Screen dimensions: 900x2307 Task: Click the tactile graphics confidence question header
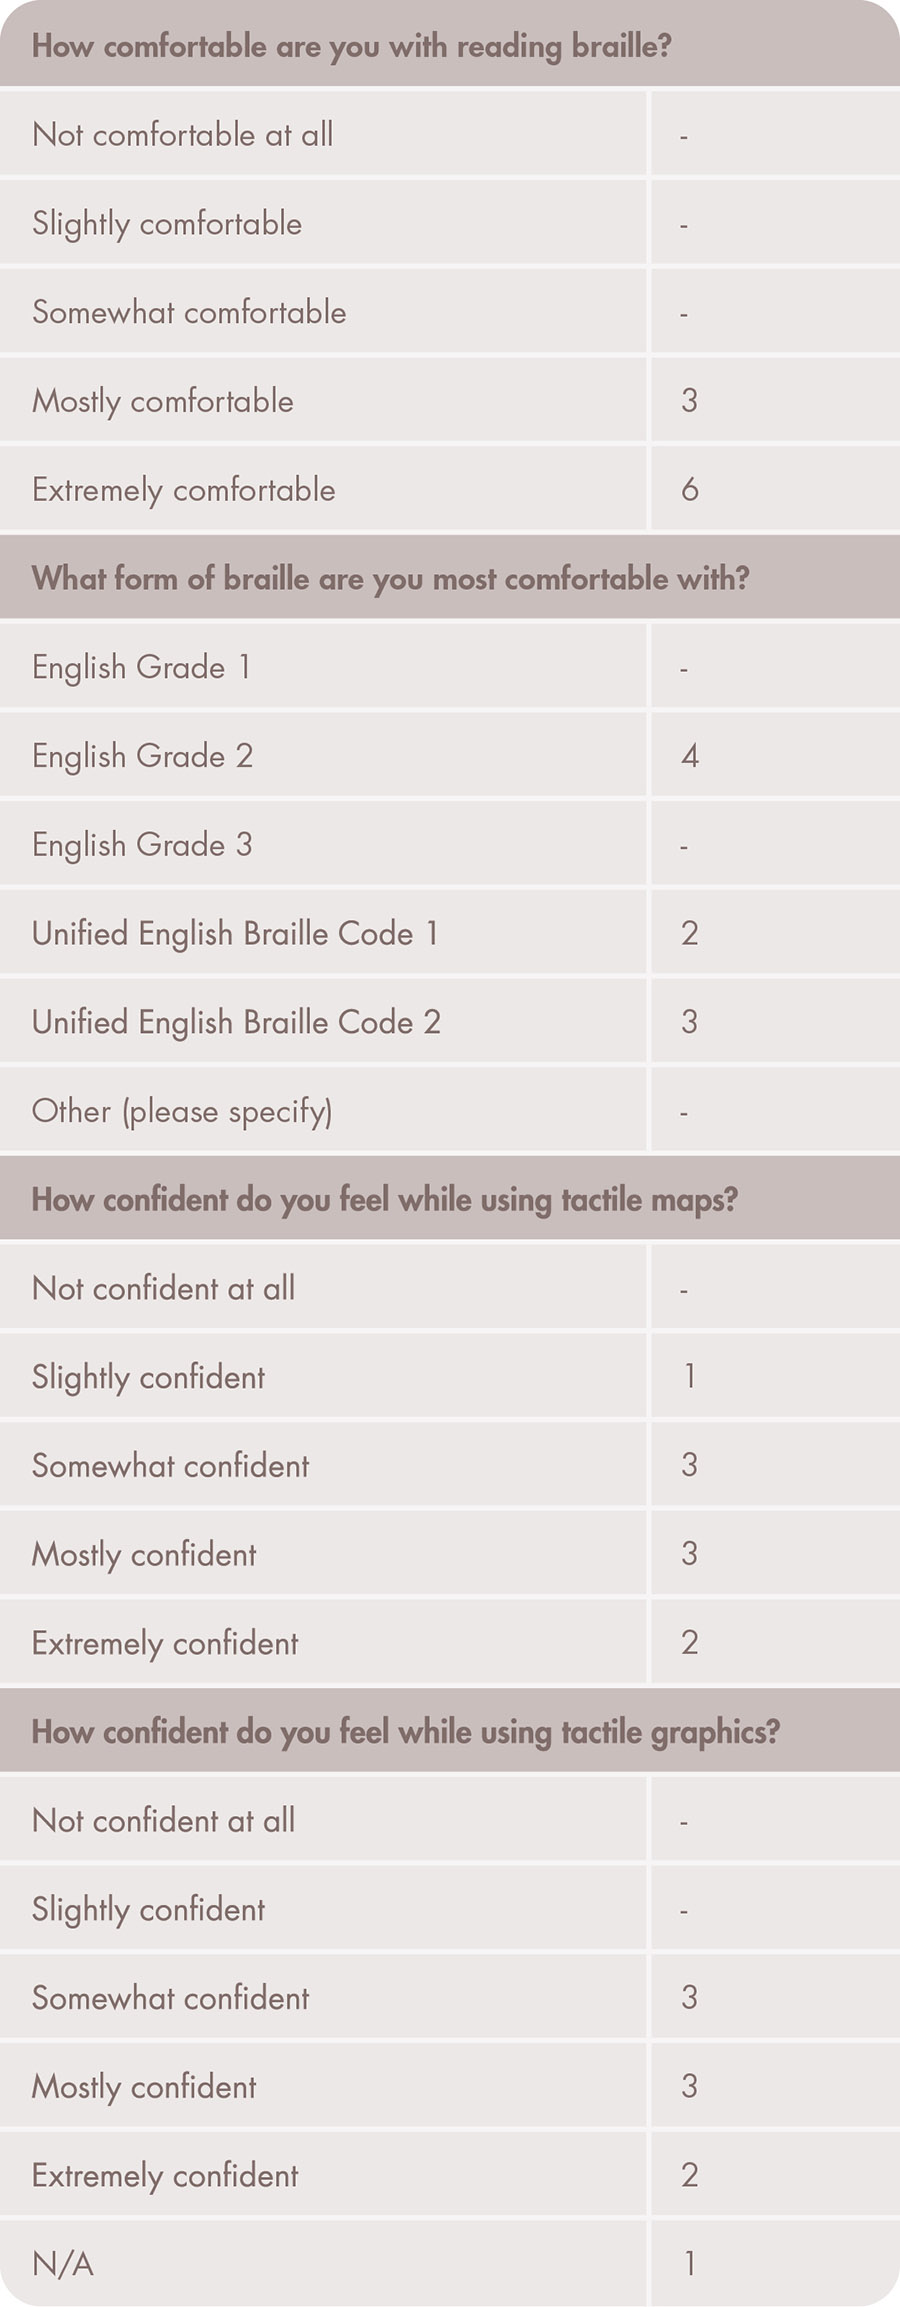coord(405,1731)
